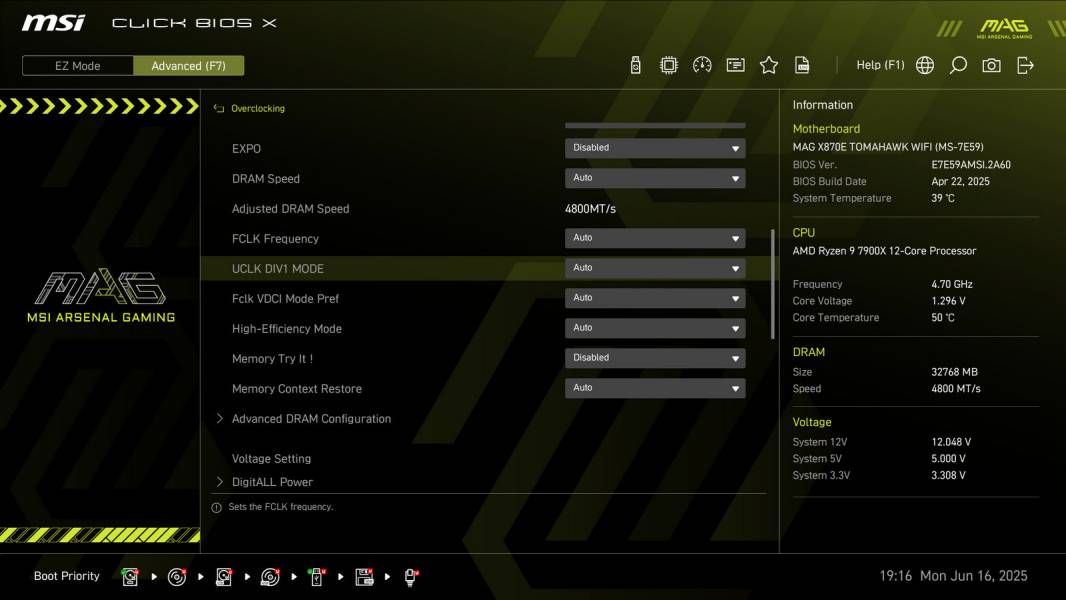
Task: Open search with magnifier icon
Action: click(958, 65)
